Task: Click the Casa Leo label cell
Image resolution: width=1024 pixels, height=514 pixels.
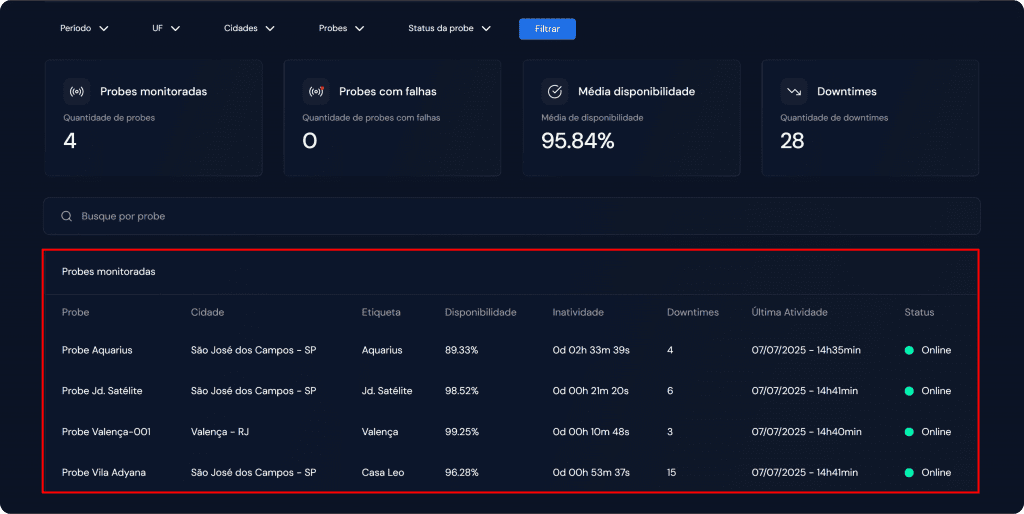Action: pos(383,472)
